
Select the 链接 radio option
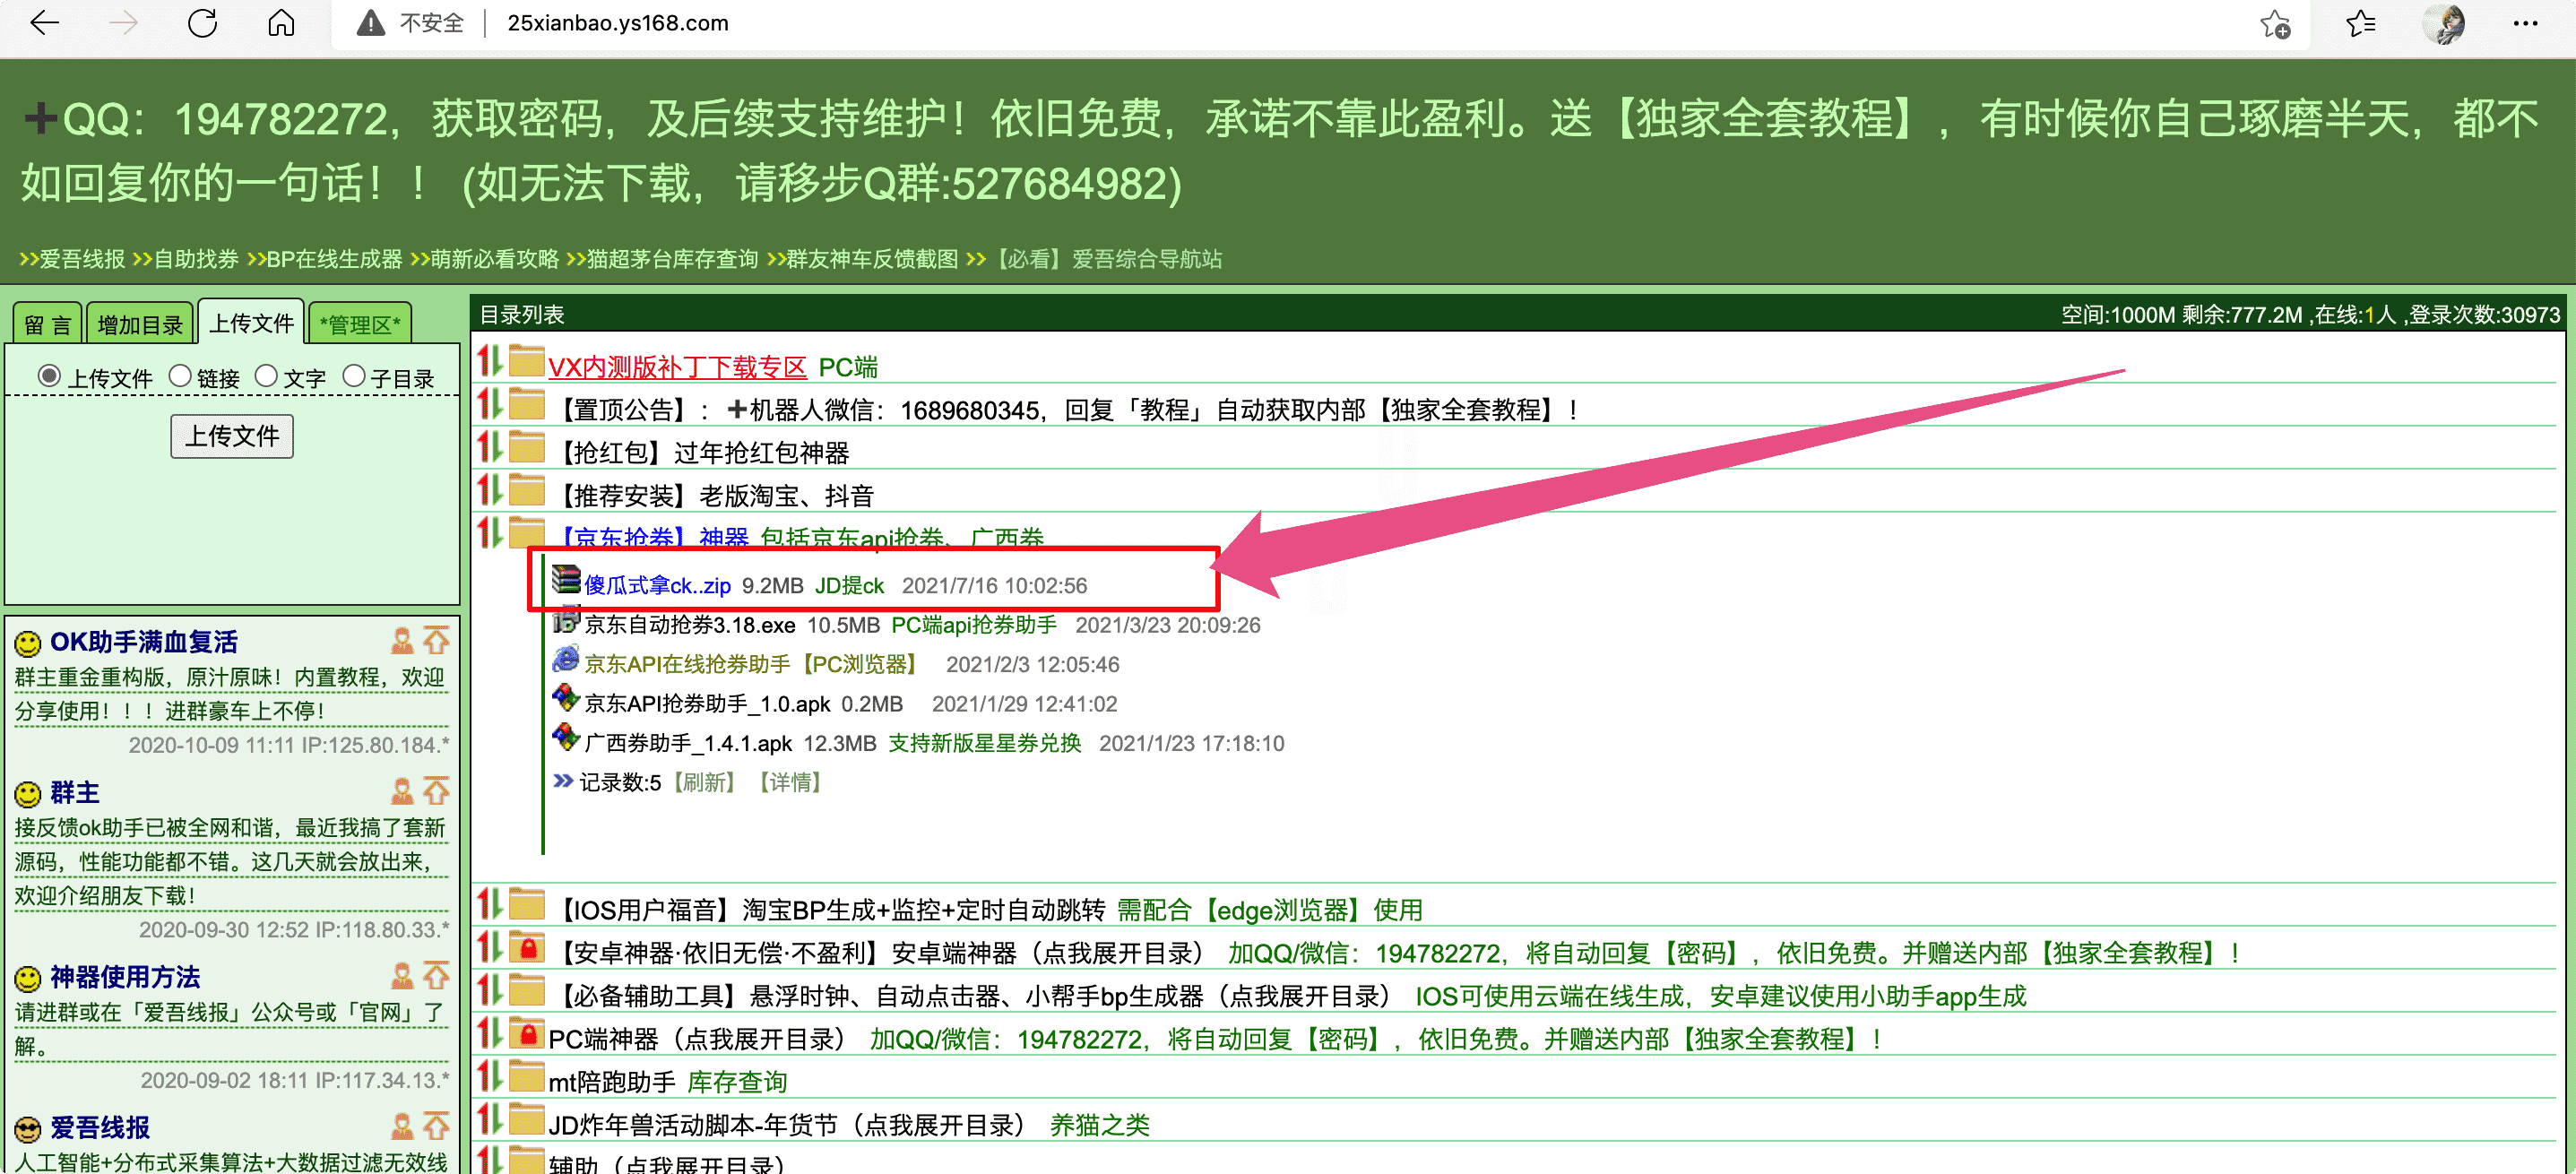pyautogui.click(x=180, y=376)
